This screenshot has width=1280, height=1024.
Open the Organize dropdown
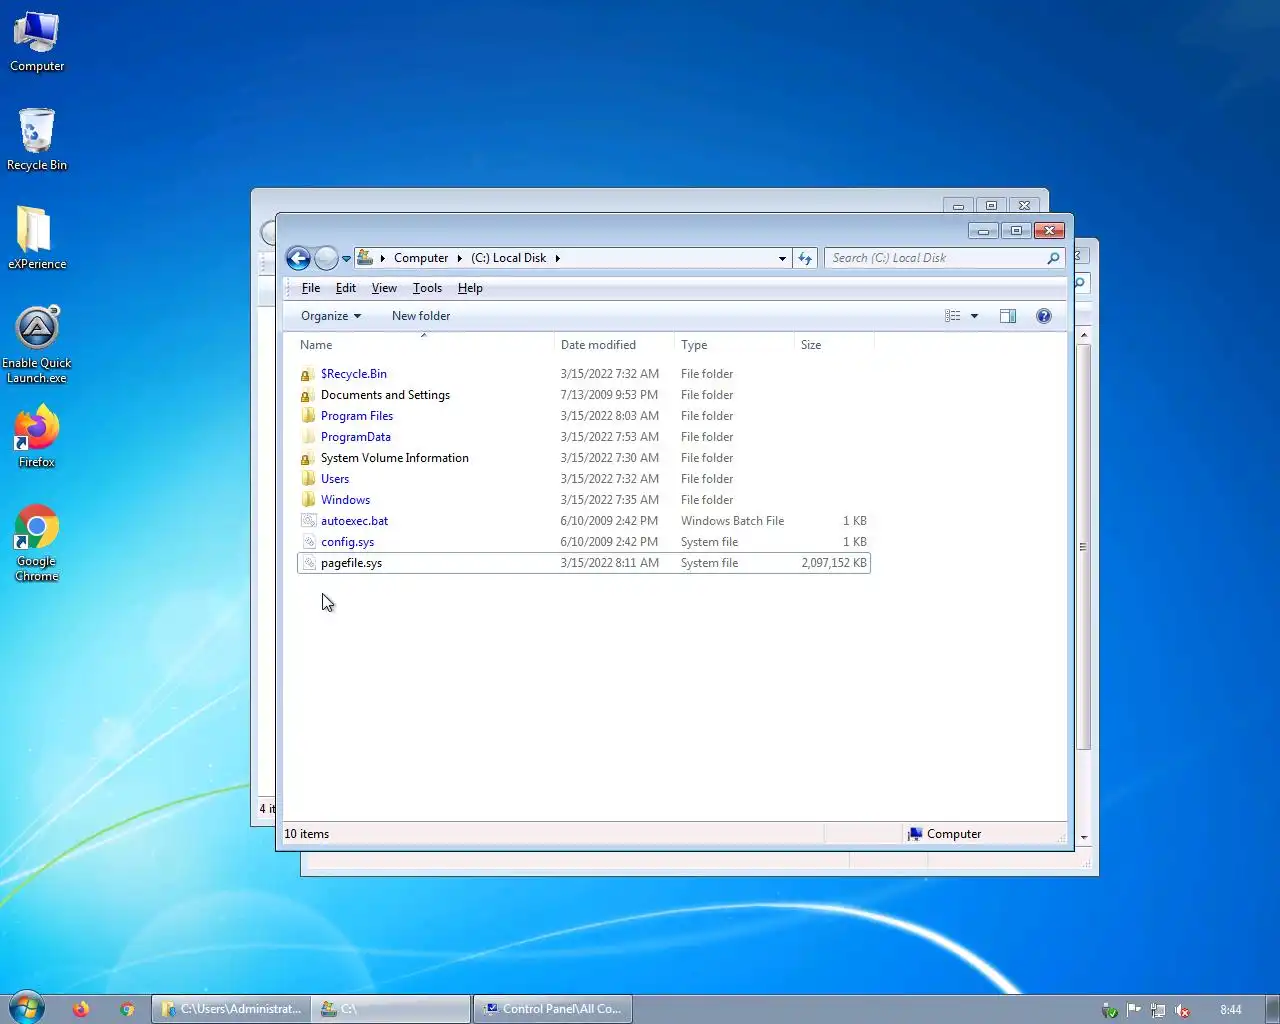(x=331, y=316)
